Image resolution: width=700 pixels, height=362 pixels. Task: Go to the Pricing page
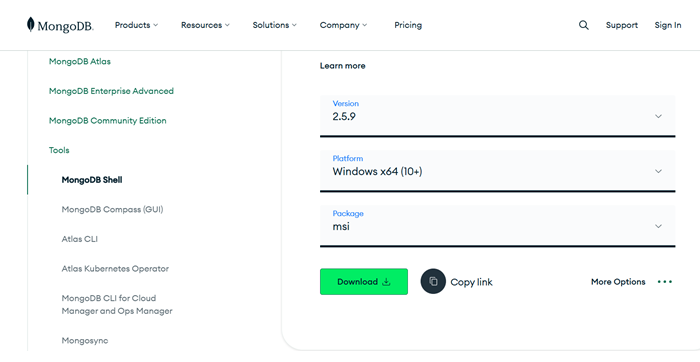click(x=408, y=25)
